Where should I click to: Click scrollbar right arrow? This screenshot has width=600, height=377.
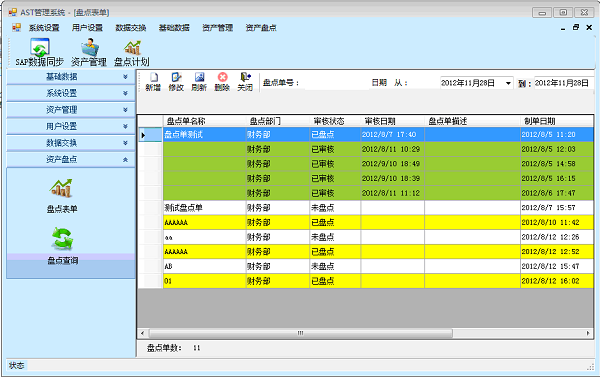click(588, 333)
